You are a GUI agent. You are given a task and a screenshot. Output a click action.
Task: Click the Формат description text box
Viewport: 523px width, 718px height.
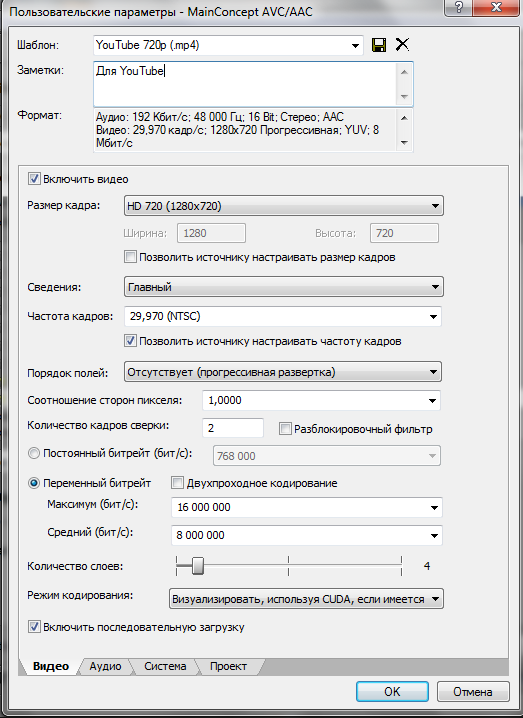[x=245, y=130]
